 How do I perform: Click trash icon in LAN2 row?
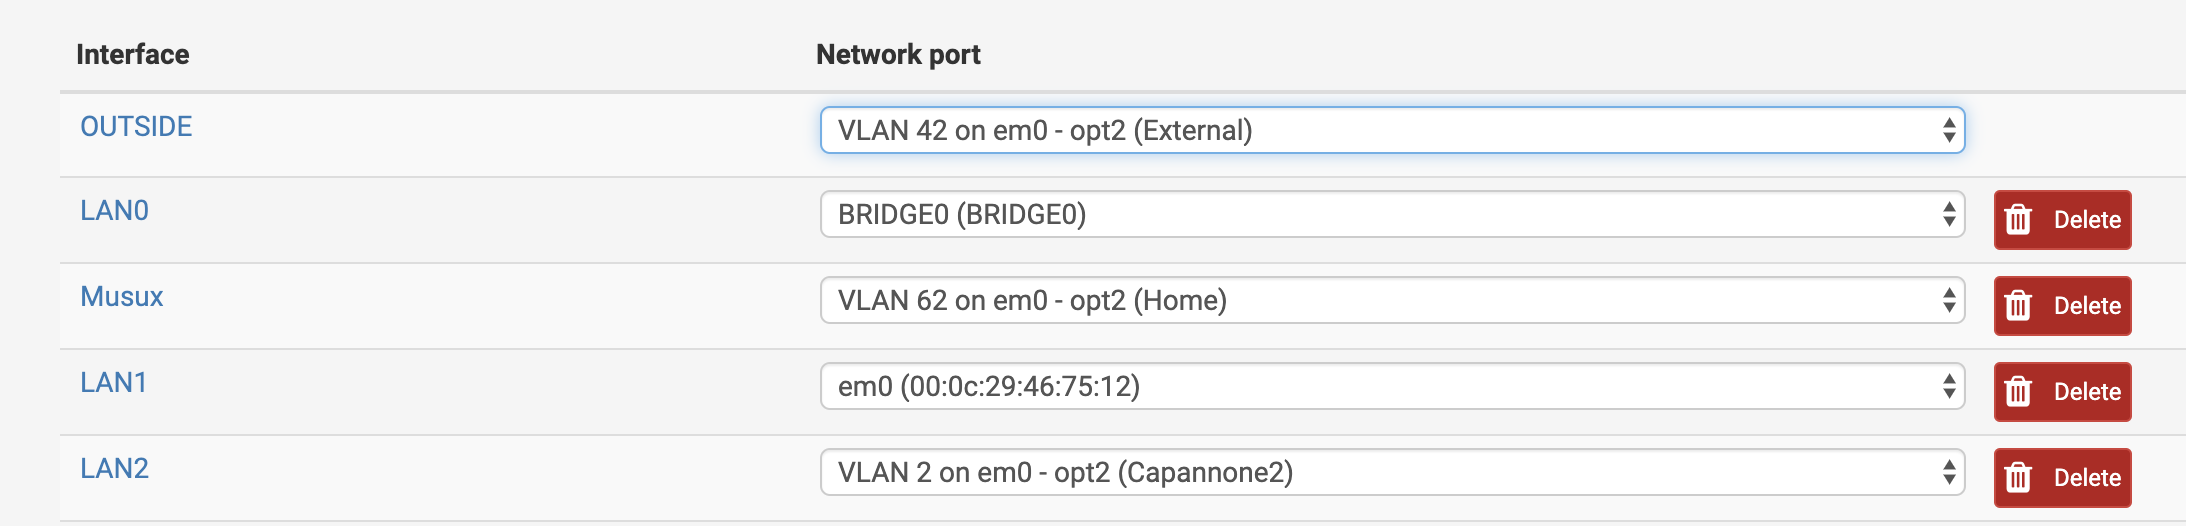2018,477
